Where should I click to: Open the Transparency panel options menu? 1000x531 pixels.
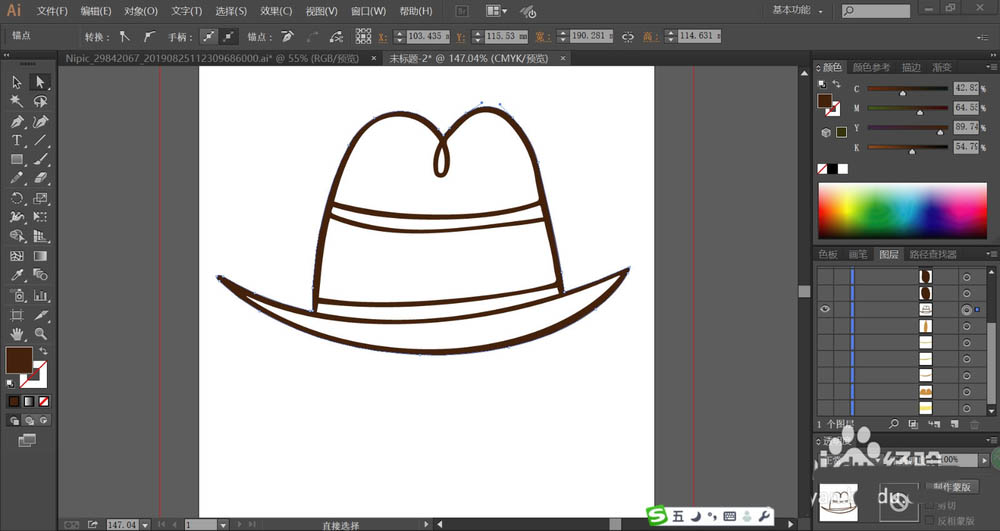(991, 440)
